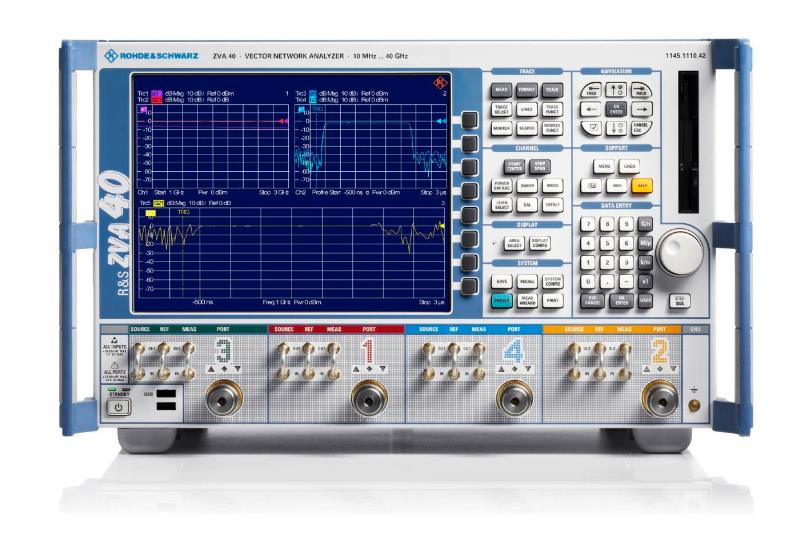Tap the down arrow navigation key
The image size is (807, 560).
point(616,128)
